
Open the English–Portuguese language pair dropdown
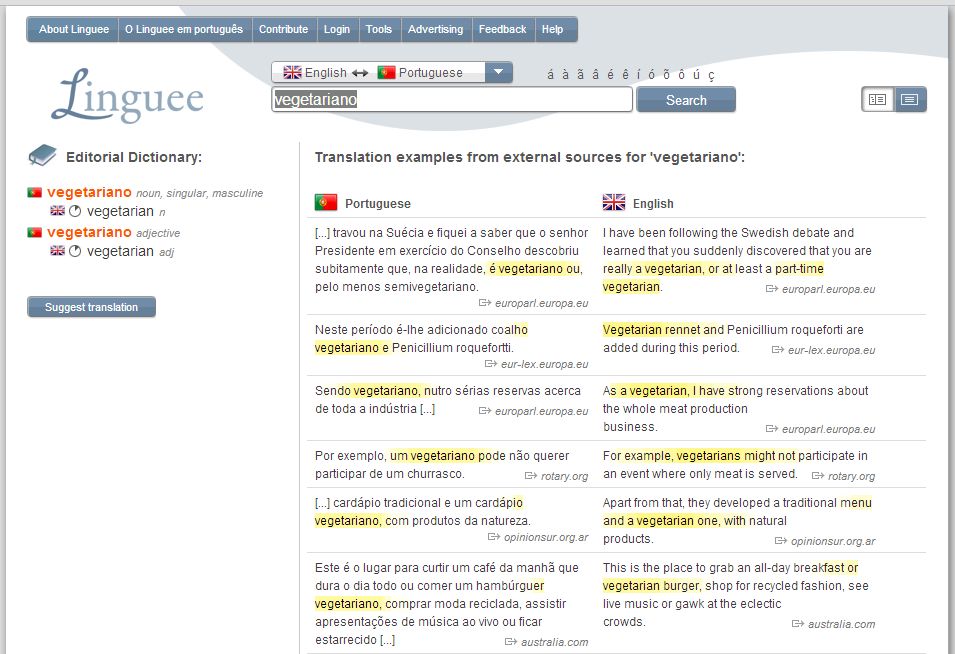[498, 72]
